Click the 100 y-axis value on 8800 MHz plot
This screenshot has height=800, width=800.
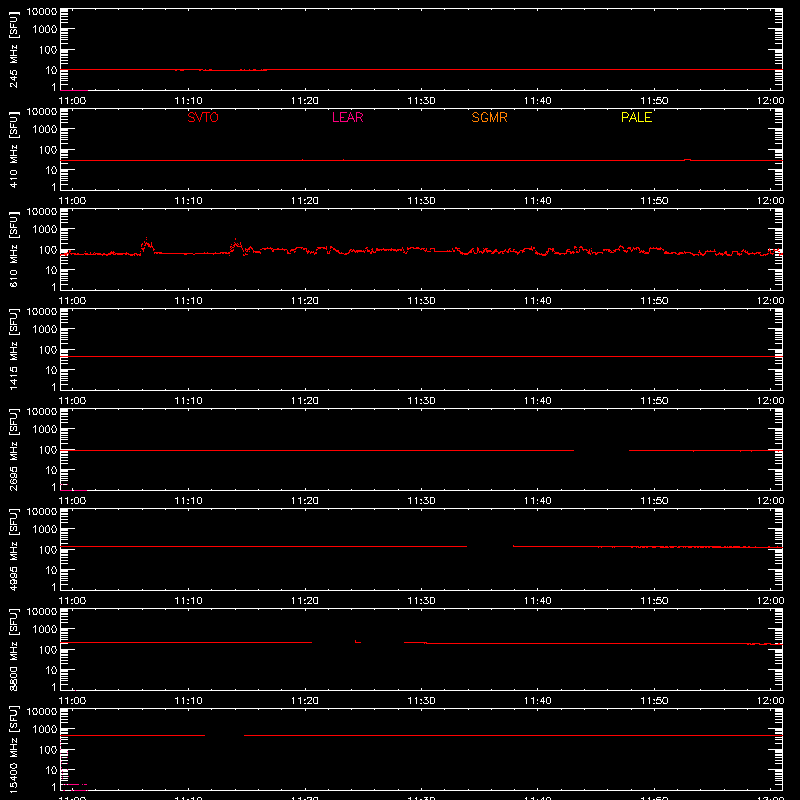48,650
